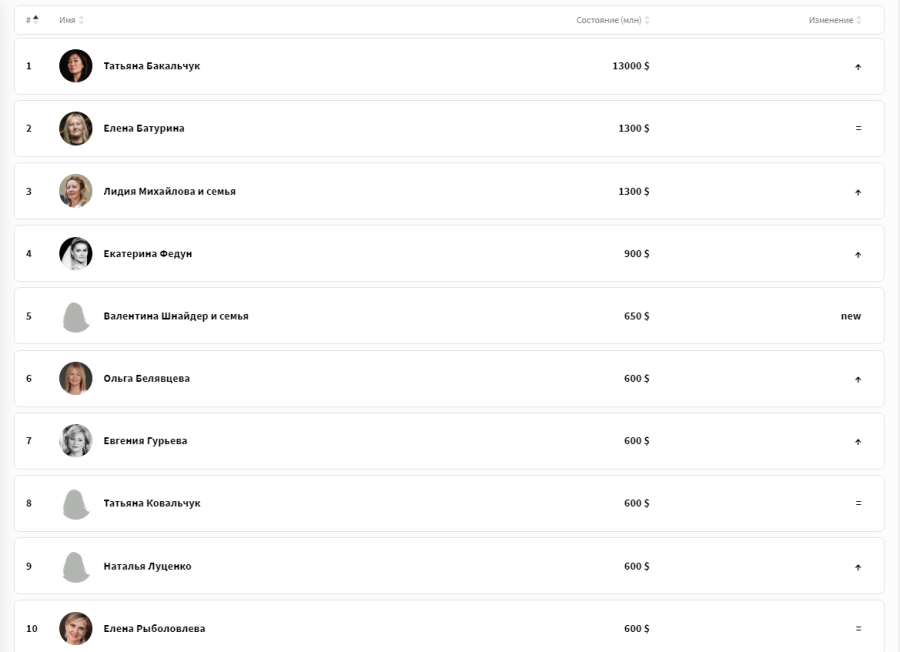Open Ольга Белявцева name link
This screenshot has height=652, width=900.
[x=146, y=379]
